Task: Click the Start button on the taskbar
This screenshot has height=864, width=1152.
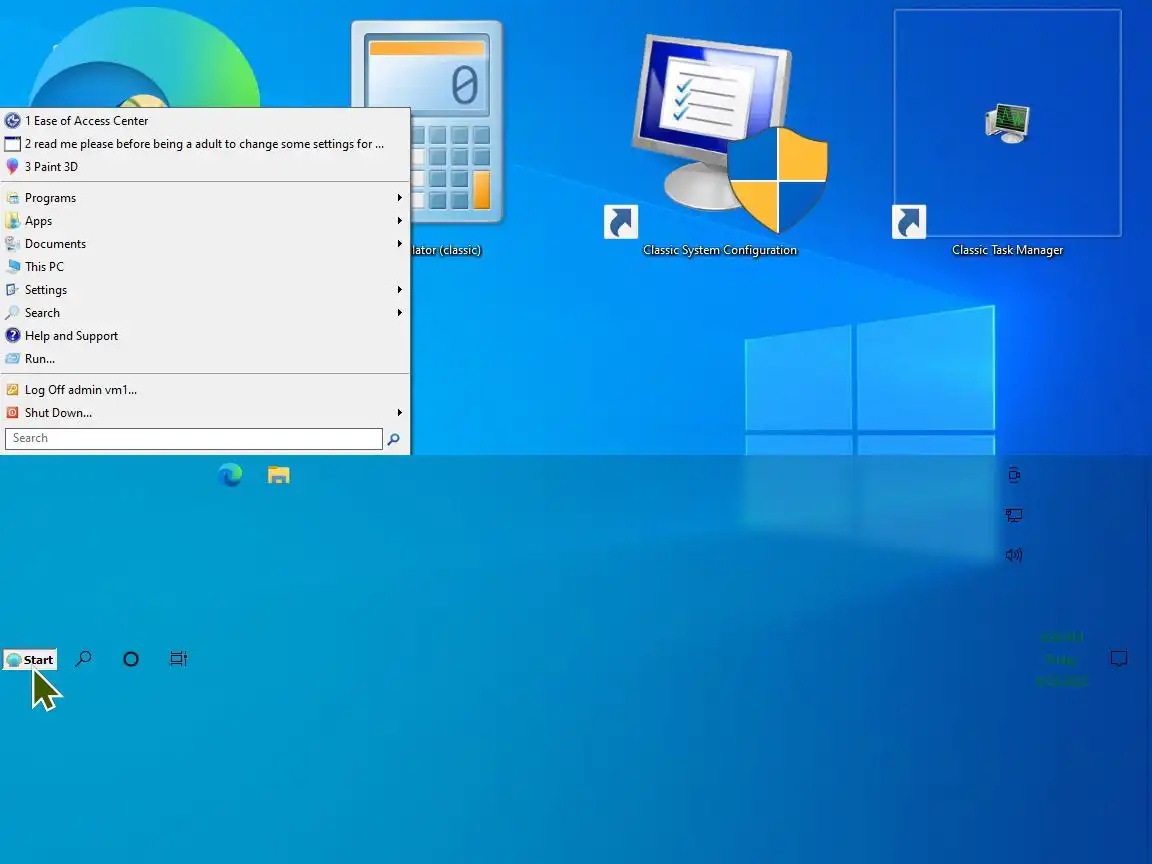Action: (29, 659)
